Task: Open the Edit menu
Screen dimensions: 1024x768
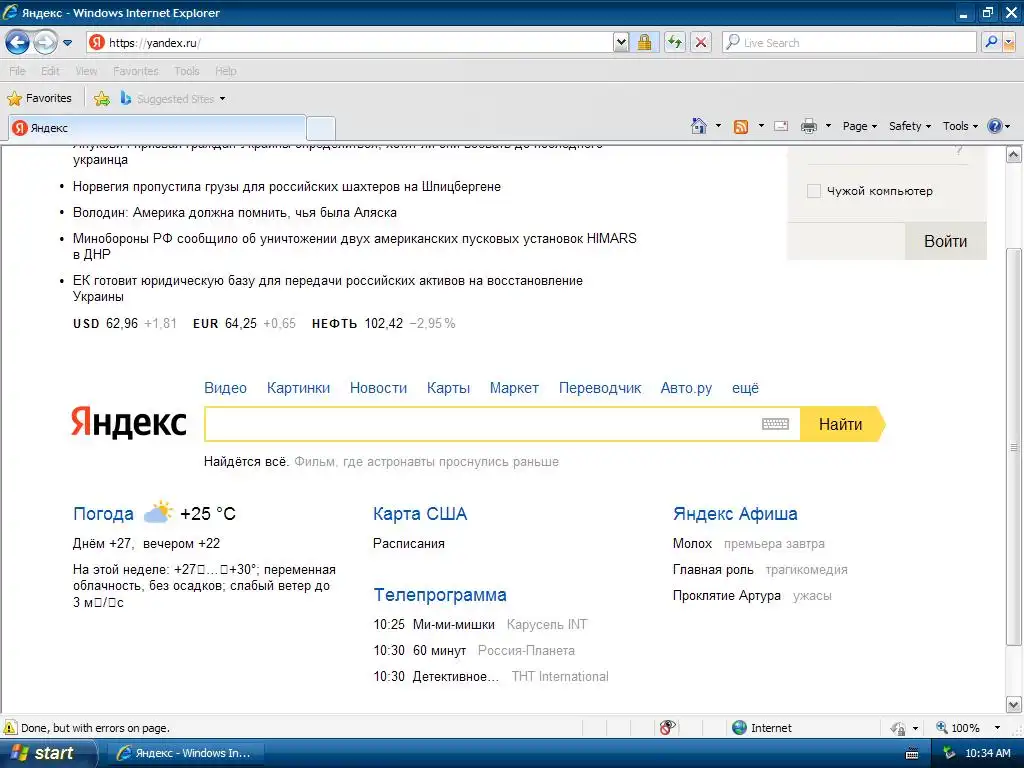Action: tap(50, 71)
